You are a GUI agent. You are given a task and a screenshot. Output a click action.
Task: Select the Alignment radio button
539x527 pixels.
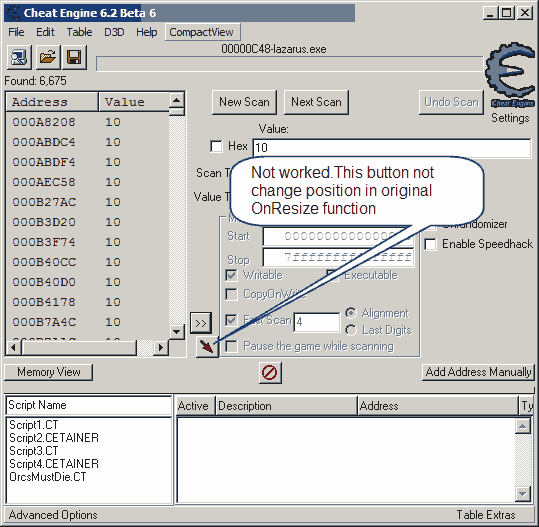pyautogui.click(x=351, y=313)
